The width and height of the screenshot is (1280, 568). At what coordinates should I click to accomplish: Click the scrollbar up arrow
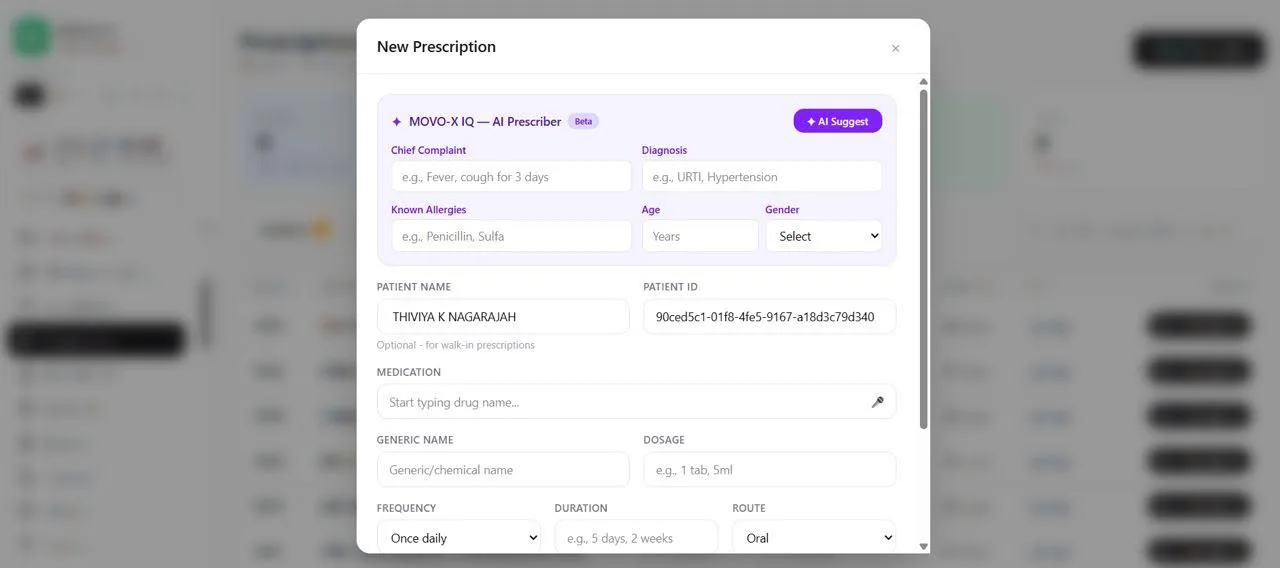[923, 81]
